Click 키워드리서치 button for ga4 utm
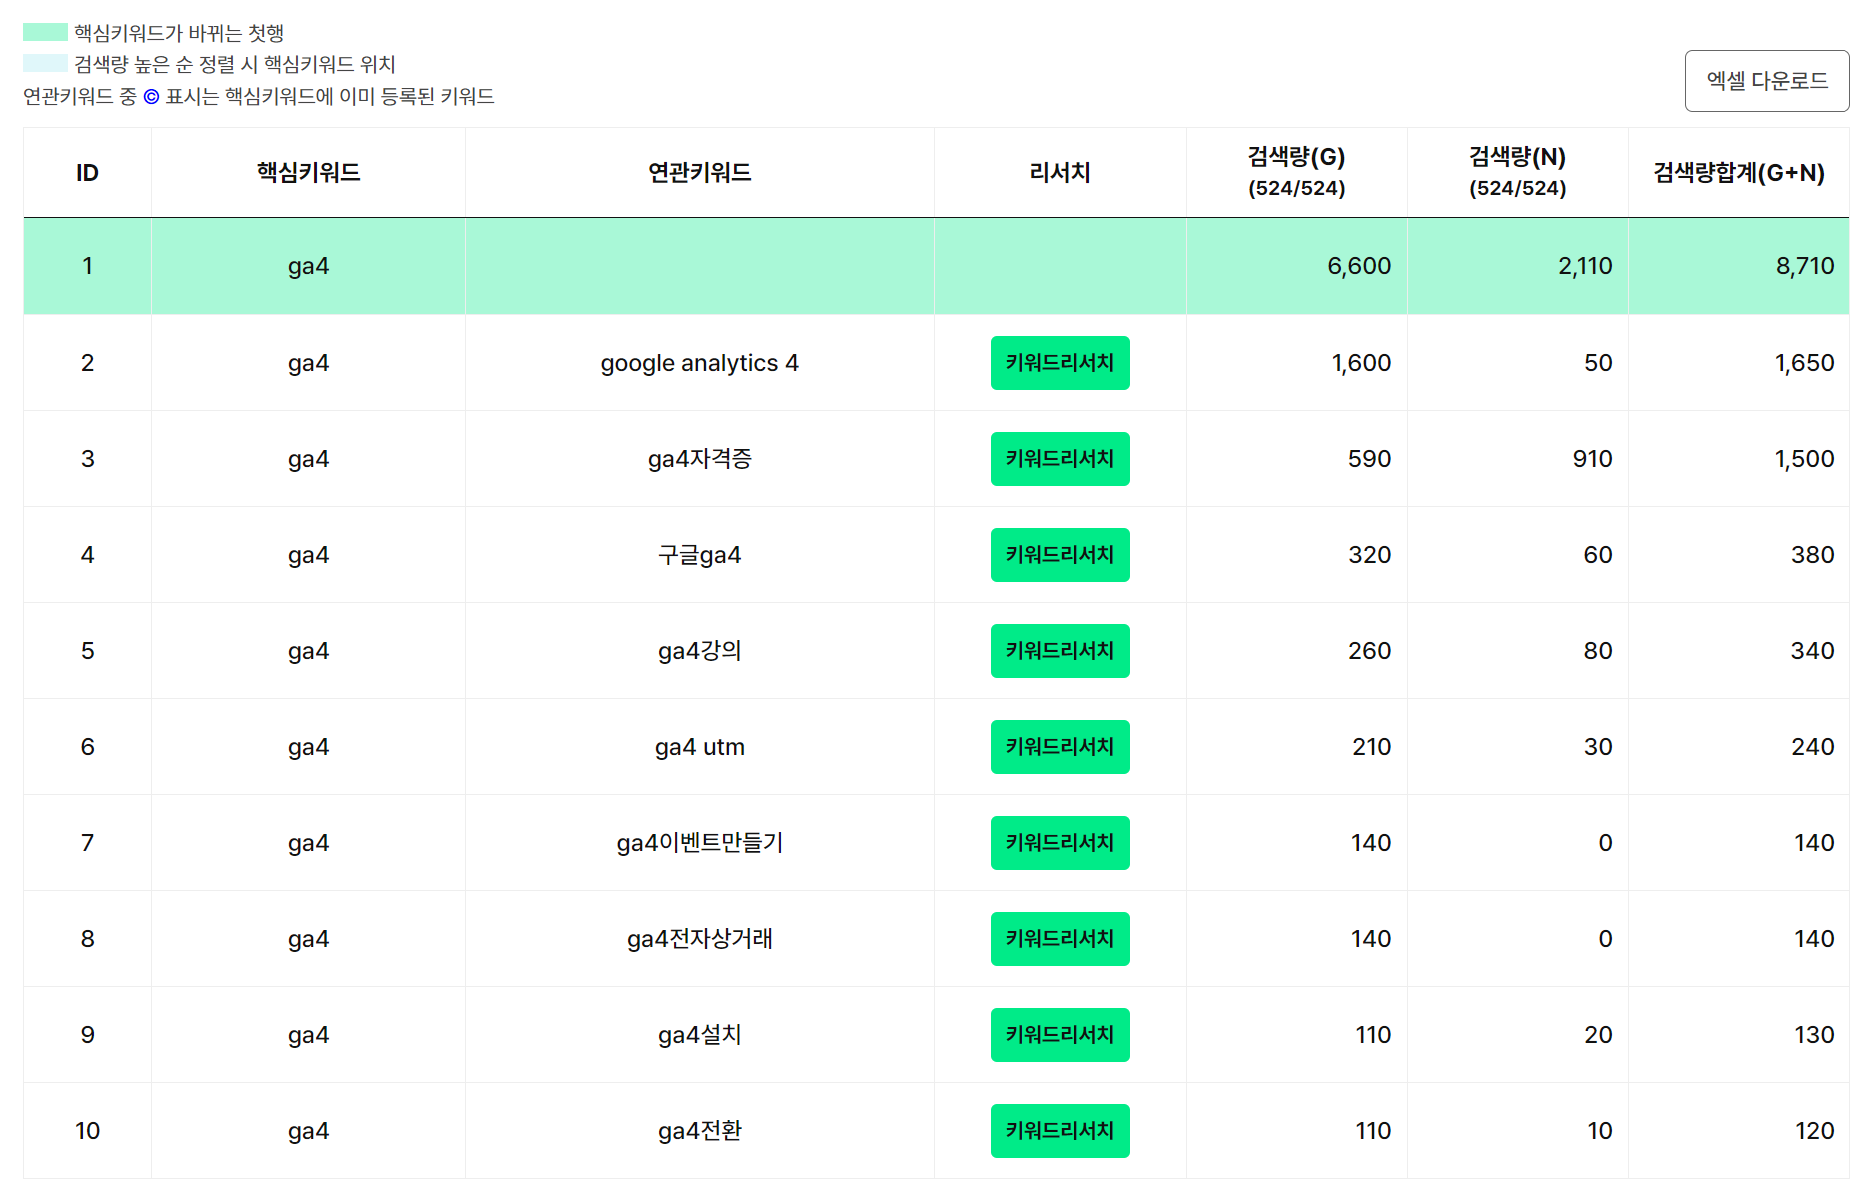The image size is (1852, 1179). click(x=1060, y=747)
